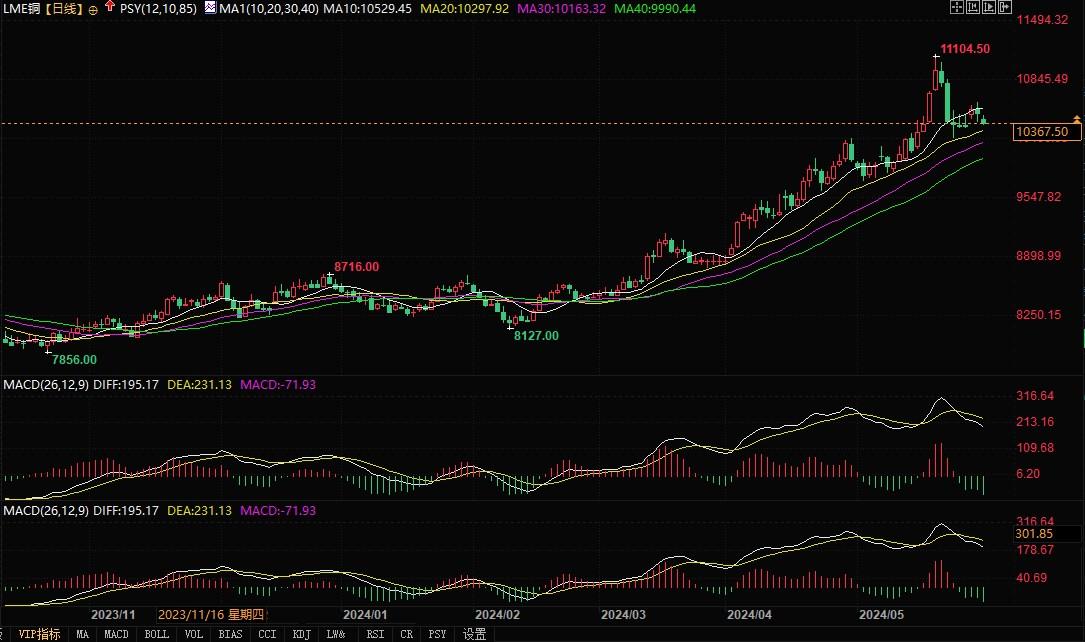Click the MA1(10,20,30,40) parameter label
This screenshot has width=1085, height=642.
coord(268,9)
